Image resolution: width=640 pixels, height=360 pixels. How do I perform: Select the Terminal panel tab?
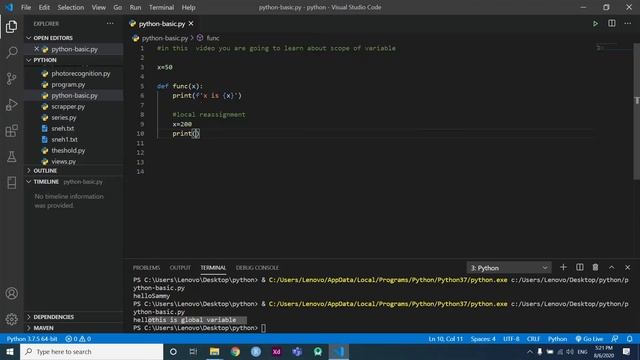point(213,268)
